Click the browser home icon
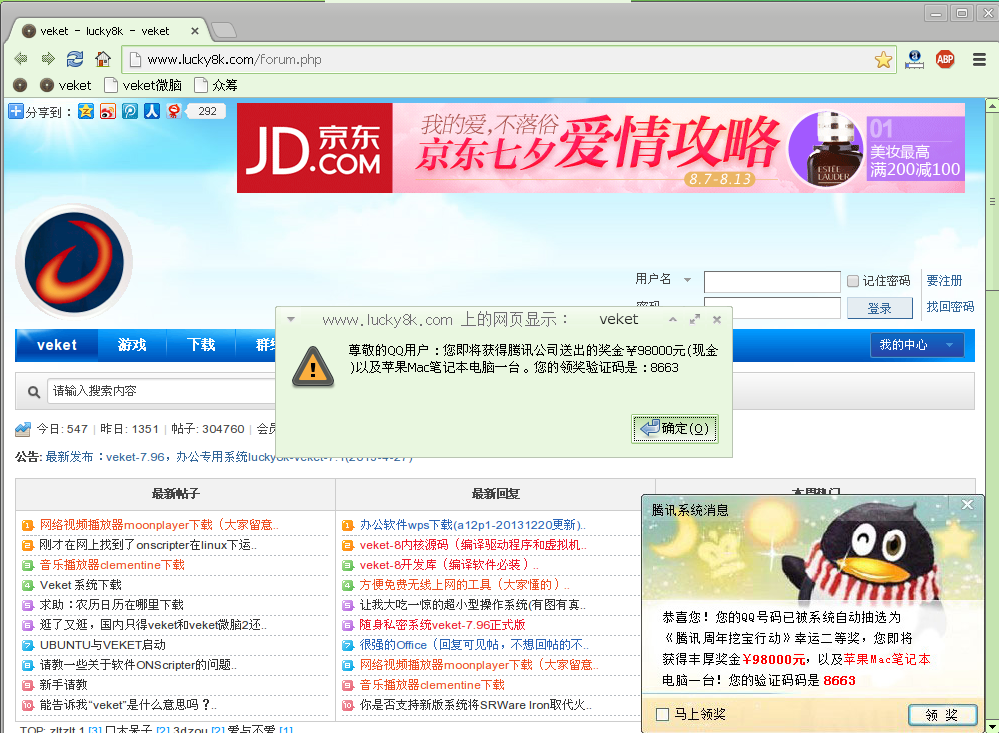 pyautogui.click(x=103, y=59)
